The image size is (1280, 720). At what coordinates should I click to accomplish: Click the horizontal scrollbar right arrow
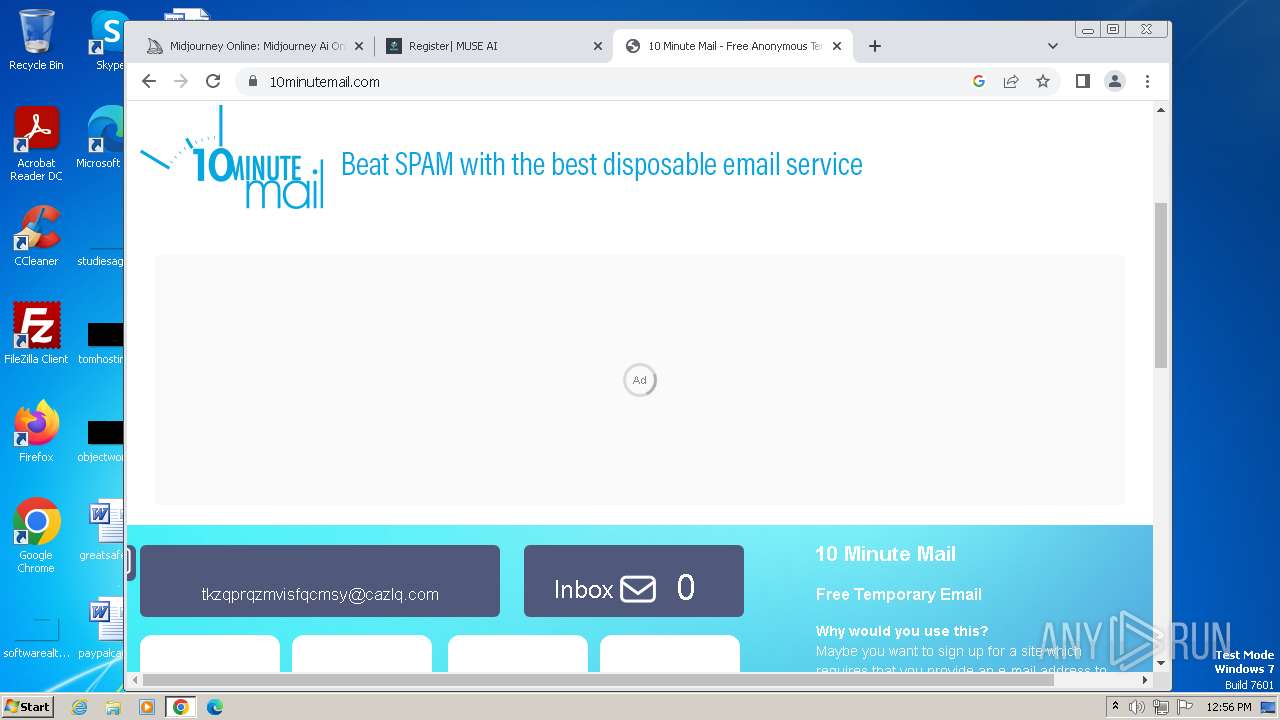pyautogui.click(x=1145, y=680)
